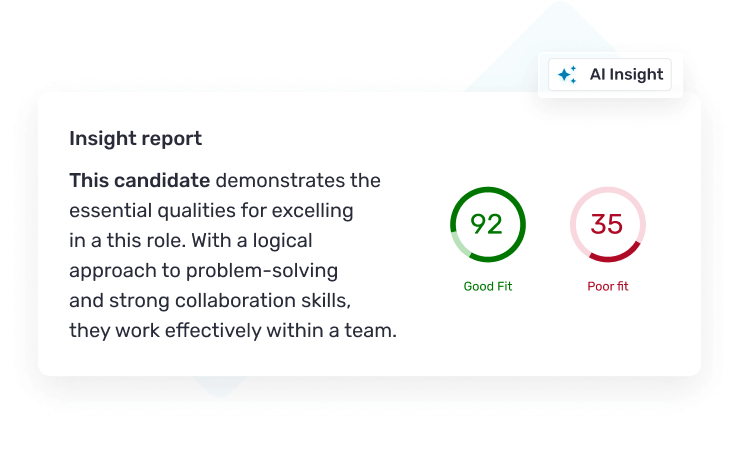Click the line "essential qualities for excelling"
The image size is (739, 468).
click(211, 211)
